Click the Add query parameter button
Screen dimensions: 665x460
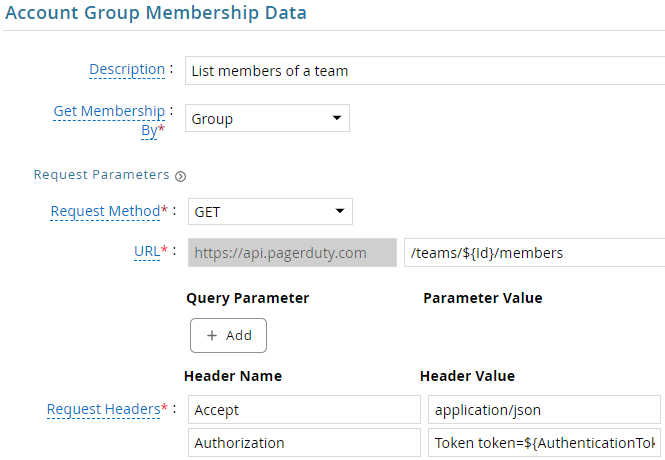click(x=228, y=335)
